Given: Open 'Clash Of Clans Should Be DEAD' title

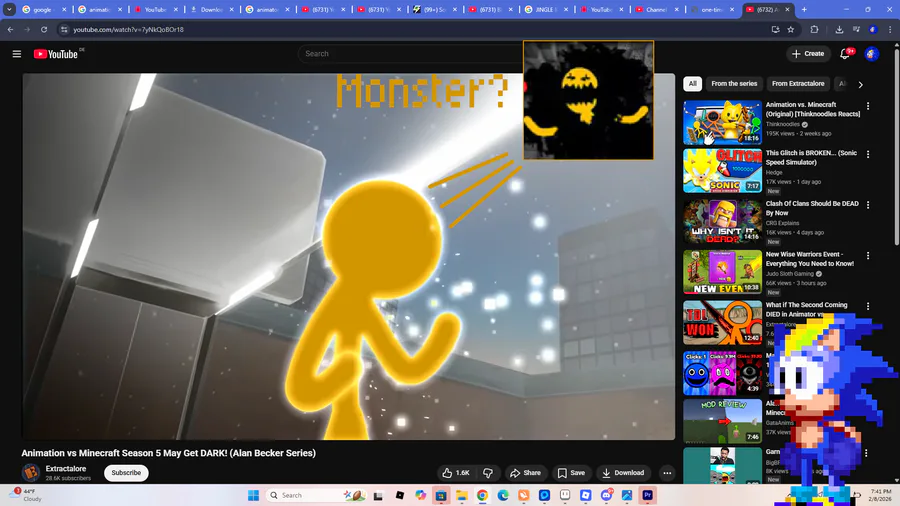Looking at the screenshot, I should pyautogui.click(x=812, y=208).
